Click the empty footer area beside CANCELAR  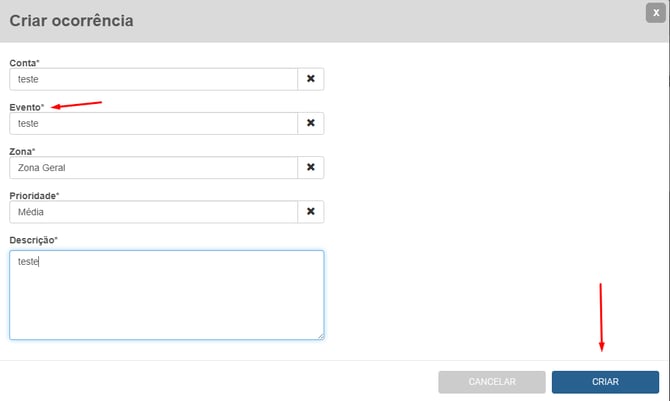coord(220,381)
